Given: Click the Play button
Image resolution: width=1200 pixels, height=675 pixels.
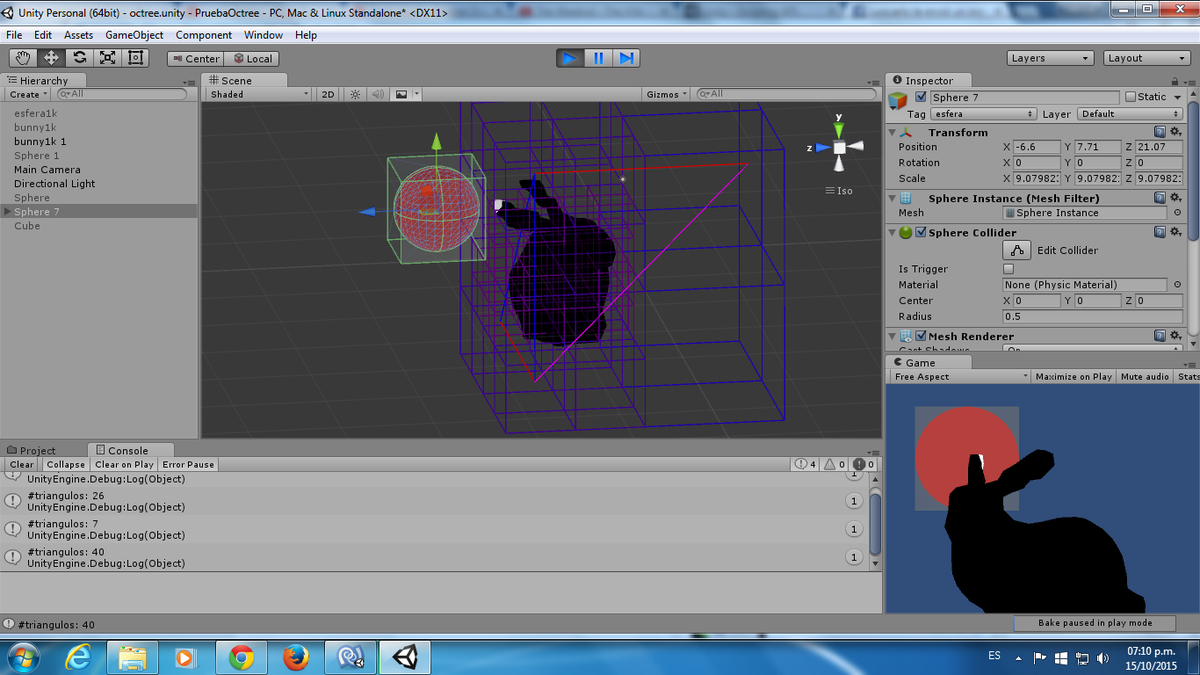Looking at the screenshot, I should point(570,58).
